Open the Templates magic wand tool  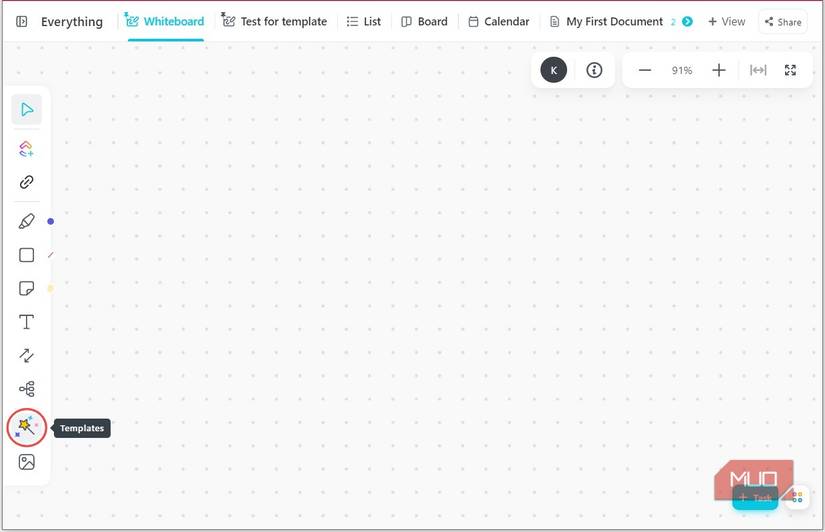click(x=26, y=427)
